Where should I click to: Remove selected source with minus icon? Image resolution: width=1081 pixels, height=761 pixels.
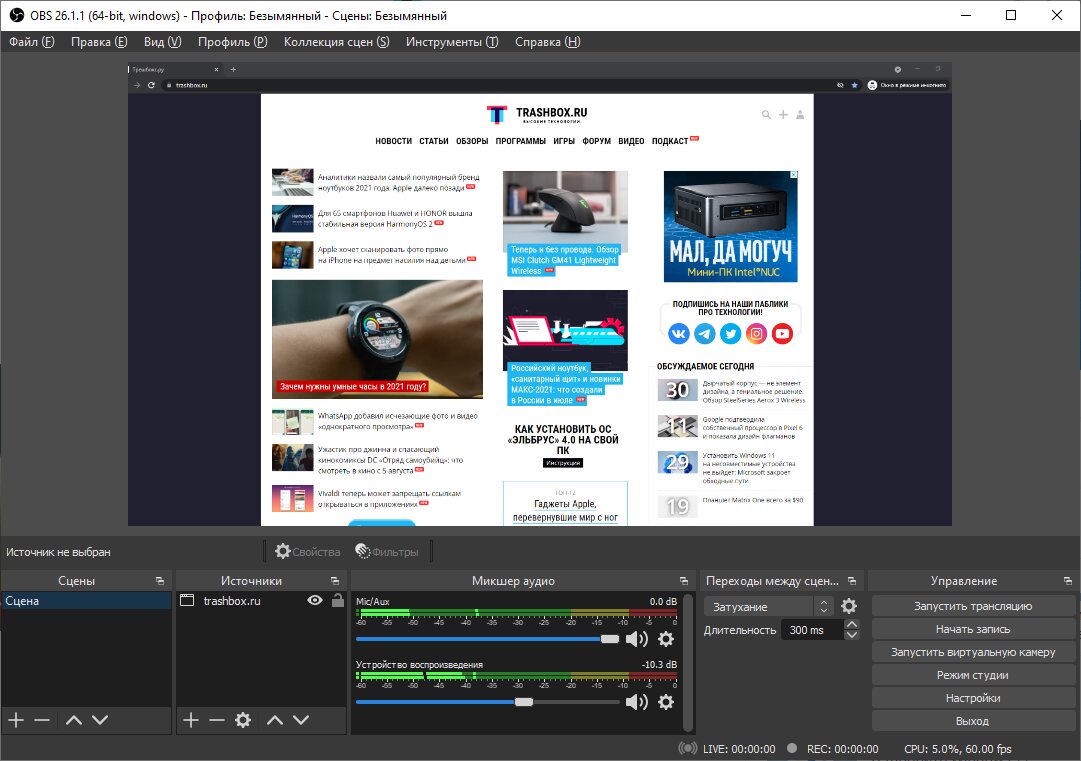coord(217,720)
